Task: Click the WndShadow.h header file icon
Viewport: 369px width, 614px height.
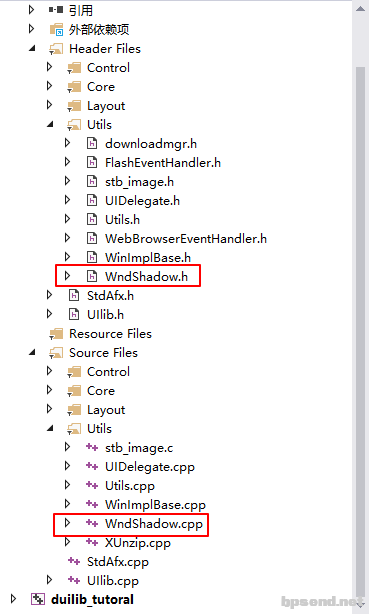Action: [x=92, y=276]
